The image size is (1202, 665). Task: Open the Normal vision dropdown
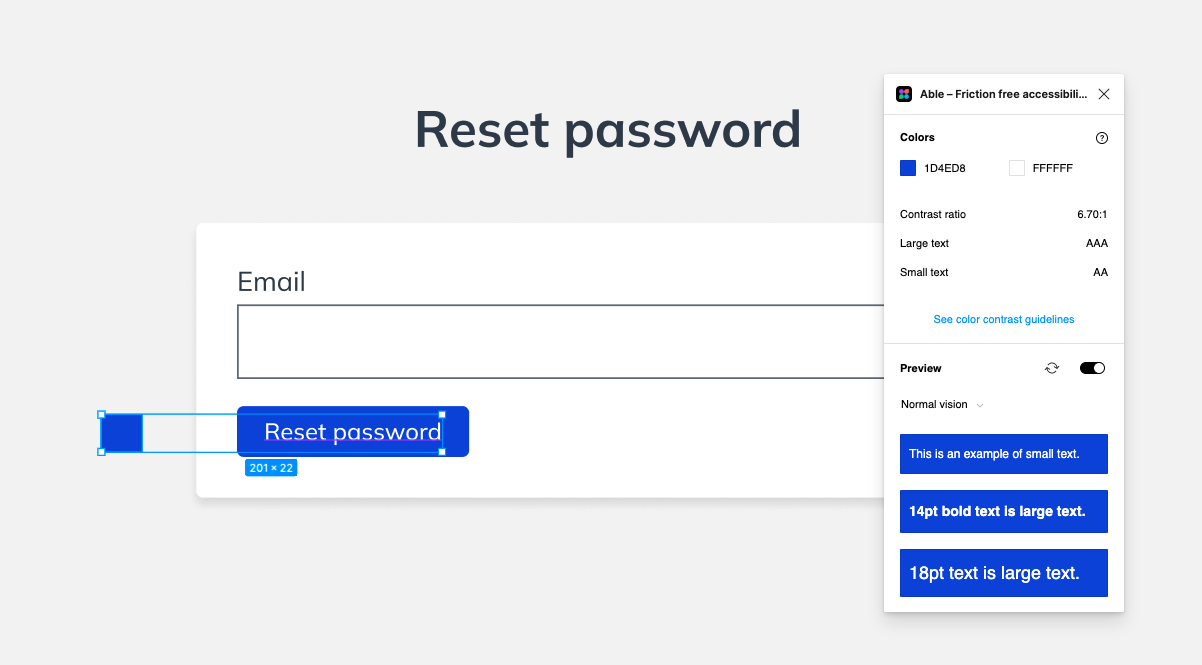[x=941, y=404]
